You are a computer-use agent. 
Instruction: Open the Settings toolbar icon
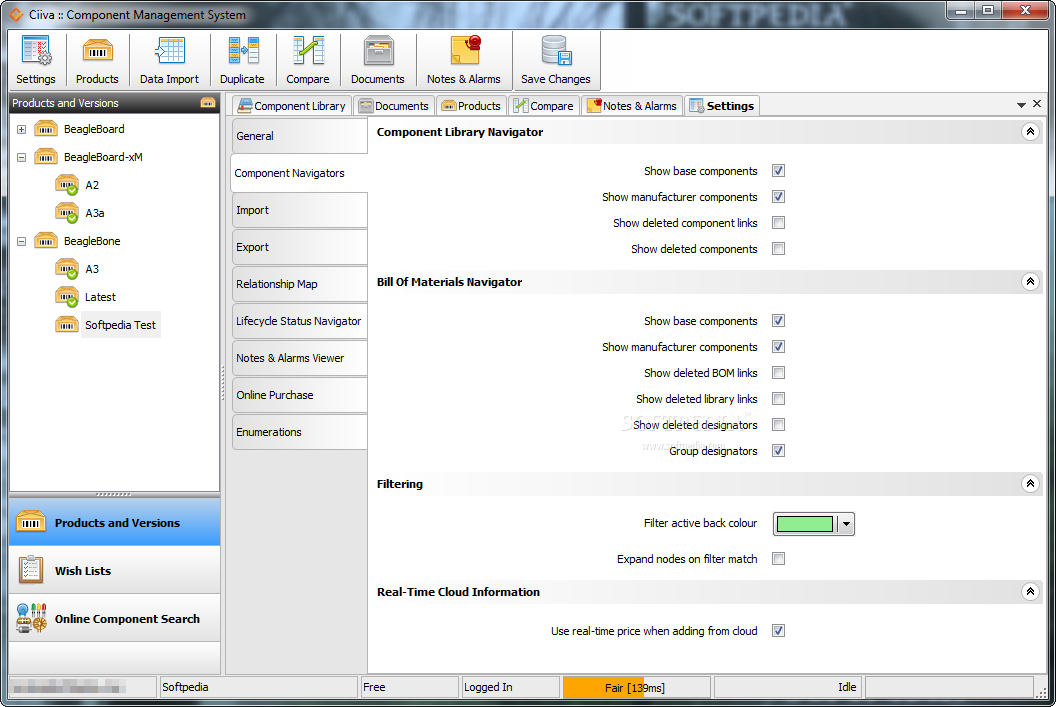[36, 51]
